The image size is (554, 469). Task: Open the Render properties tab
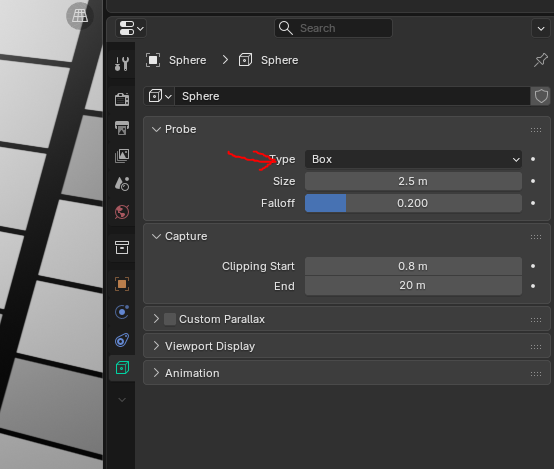pyautogui.click(x=122, y=99)
